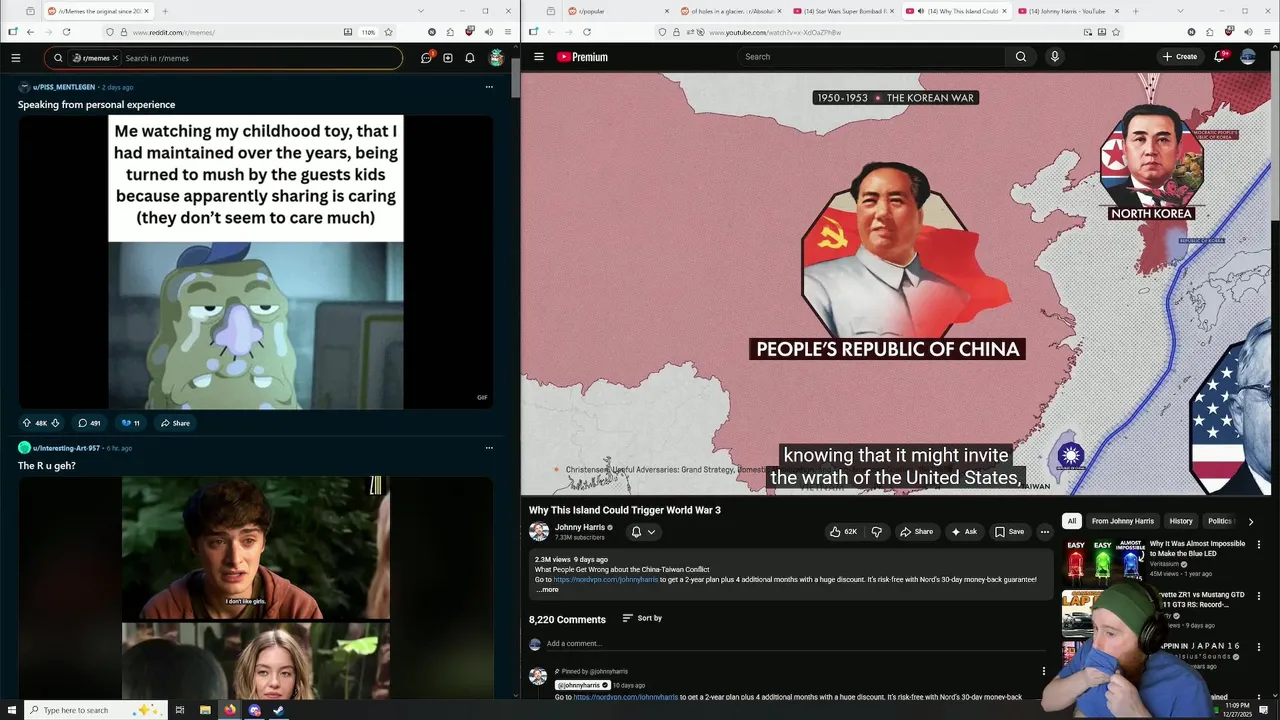Save the video to a playlist
This screenshot has height=720, width=1280.
1009,532
